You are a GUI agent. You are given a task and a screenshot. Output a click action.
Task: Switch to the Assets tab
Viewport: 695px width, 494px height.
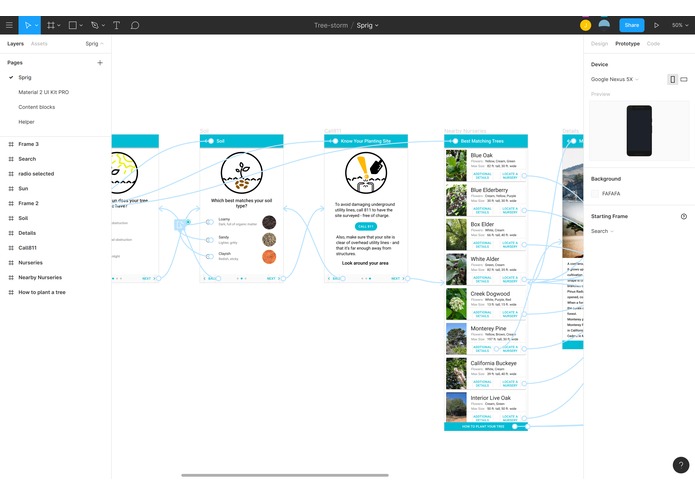[x=39, y=44]
